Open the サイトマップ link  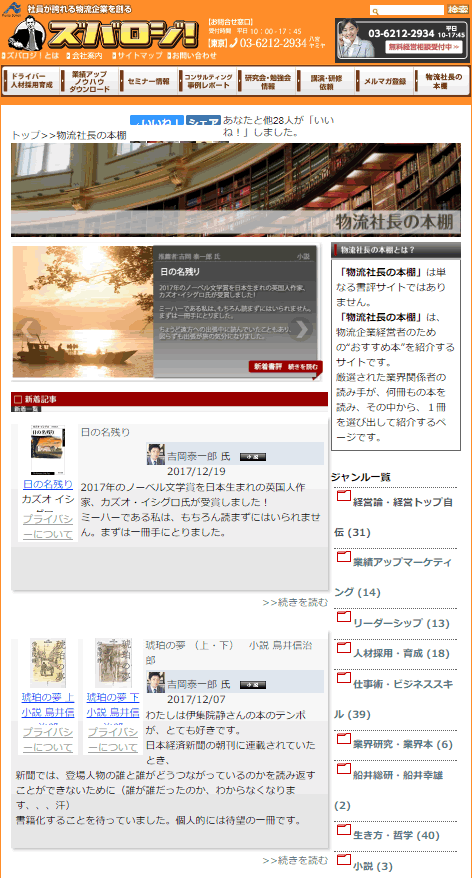pyautogui.click(x=137, y=56)
